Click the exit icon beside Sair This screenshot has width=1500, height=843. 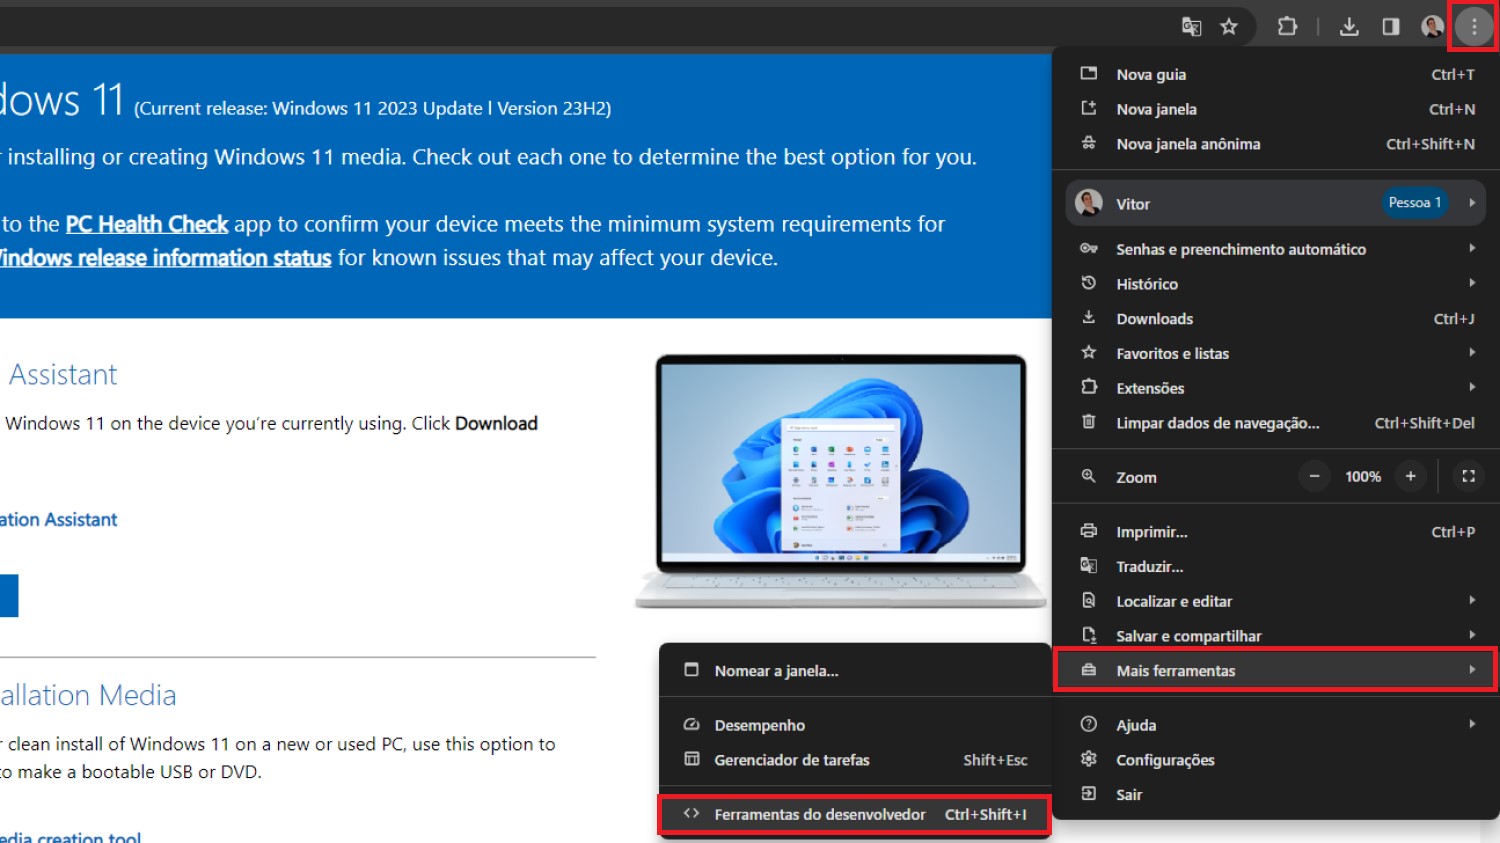pos(1089,794)
